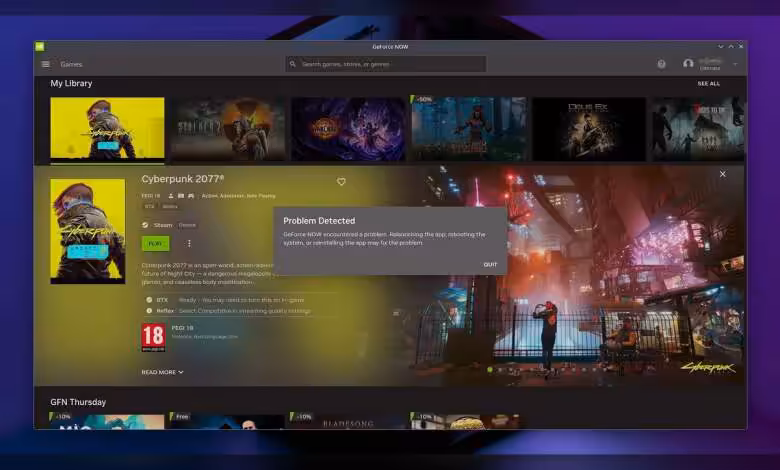
Task: Open the hamburger navigation menu
Action: click(45, 64)
